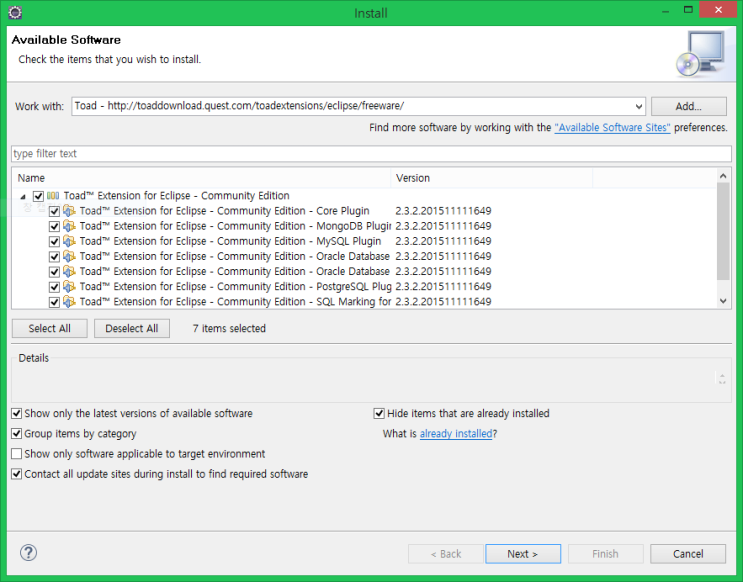Viewport: 743px width, 582px height.
Task: Uncheck the PostgreSQL Plugin checkbox
Action: coord(54,287)
